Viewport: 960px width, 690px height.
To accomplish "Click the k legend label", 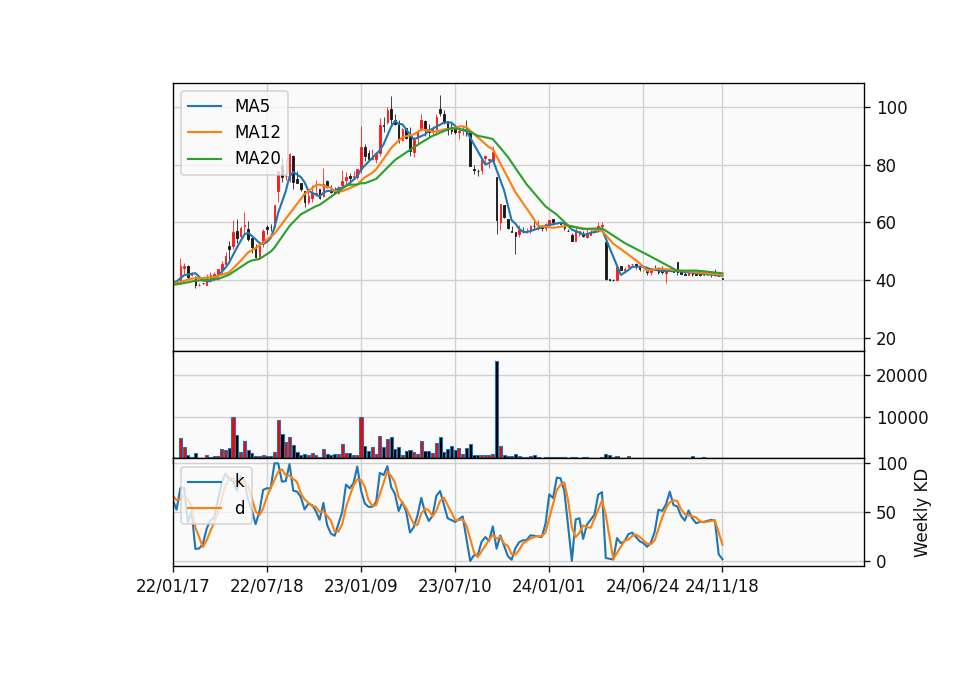I will point(239,481).
